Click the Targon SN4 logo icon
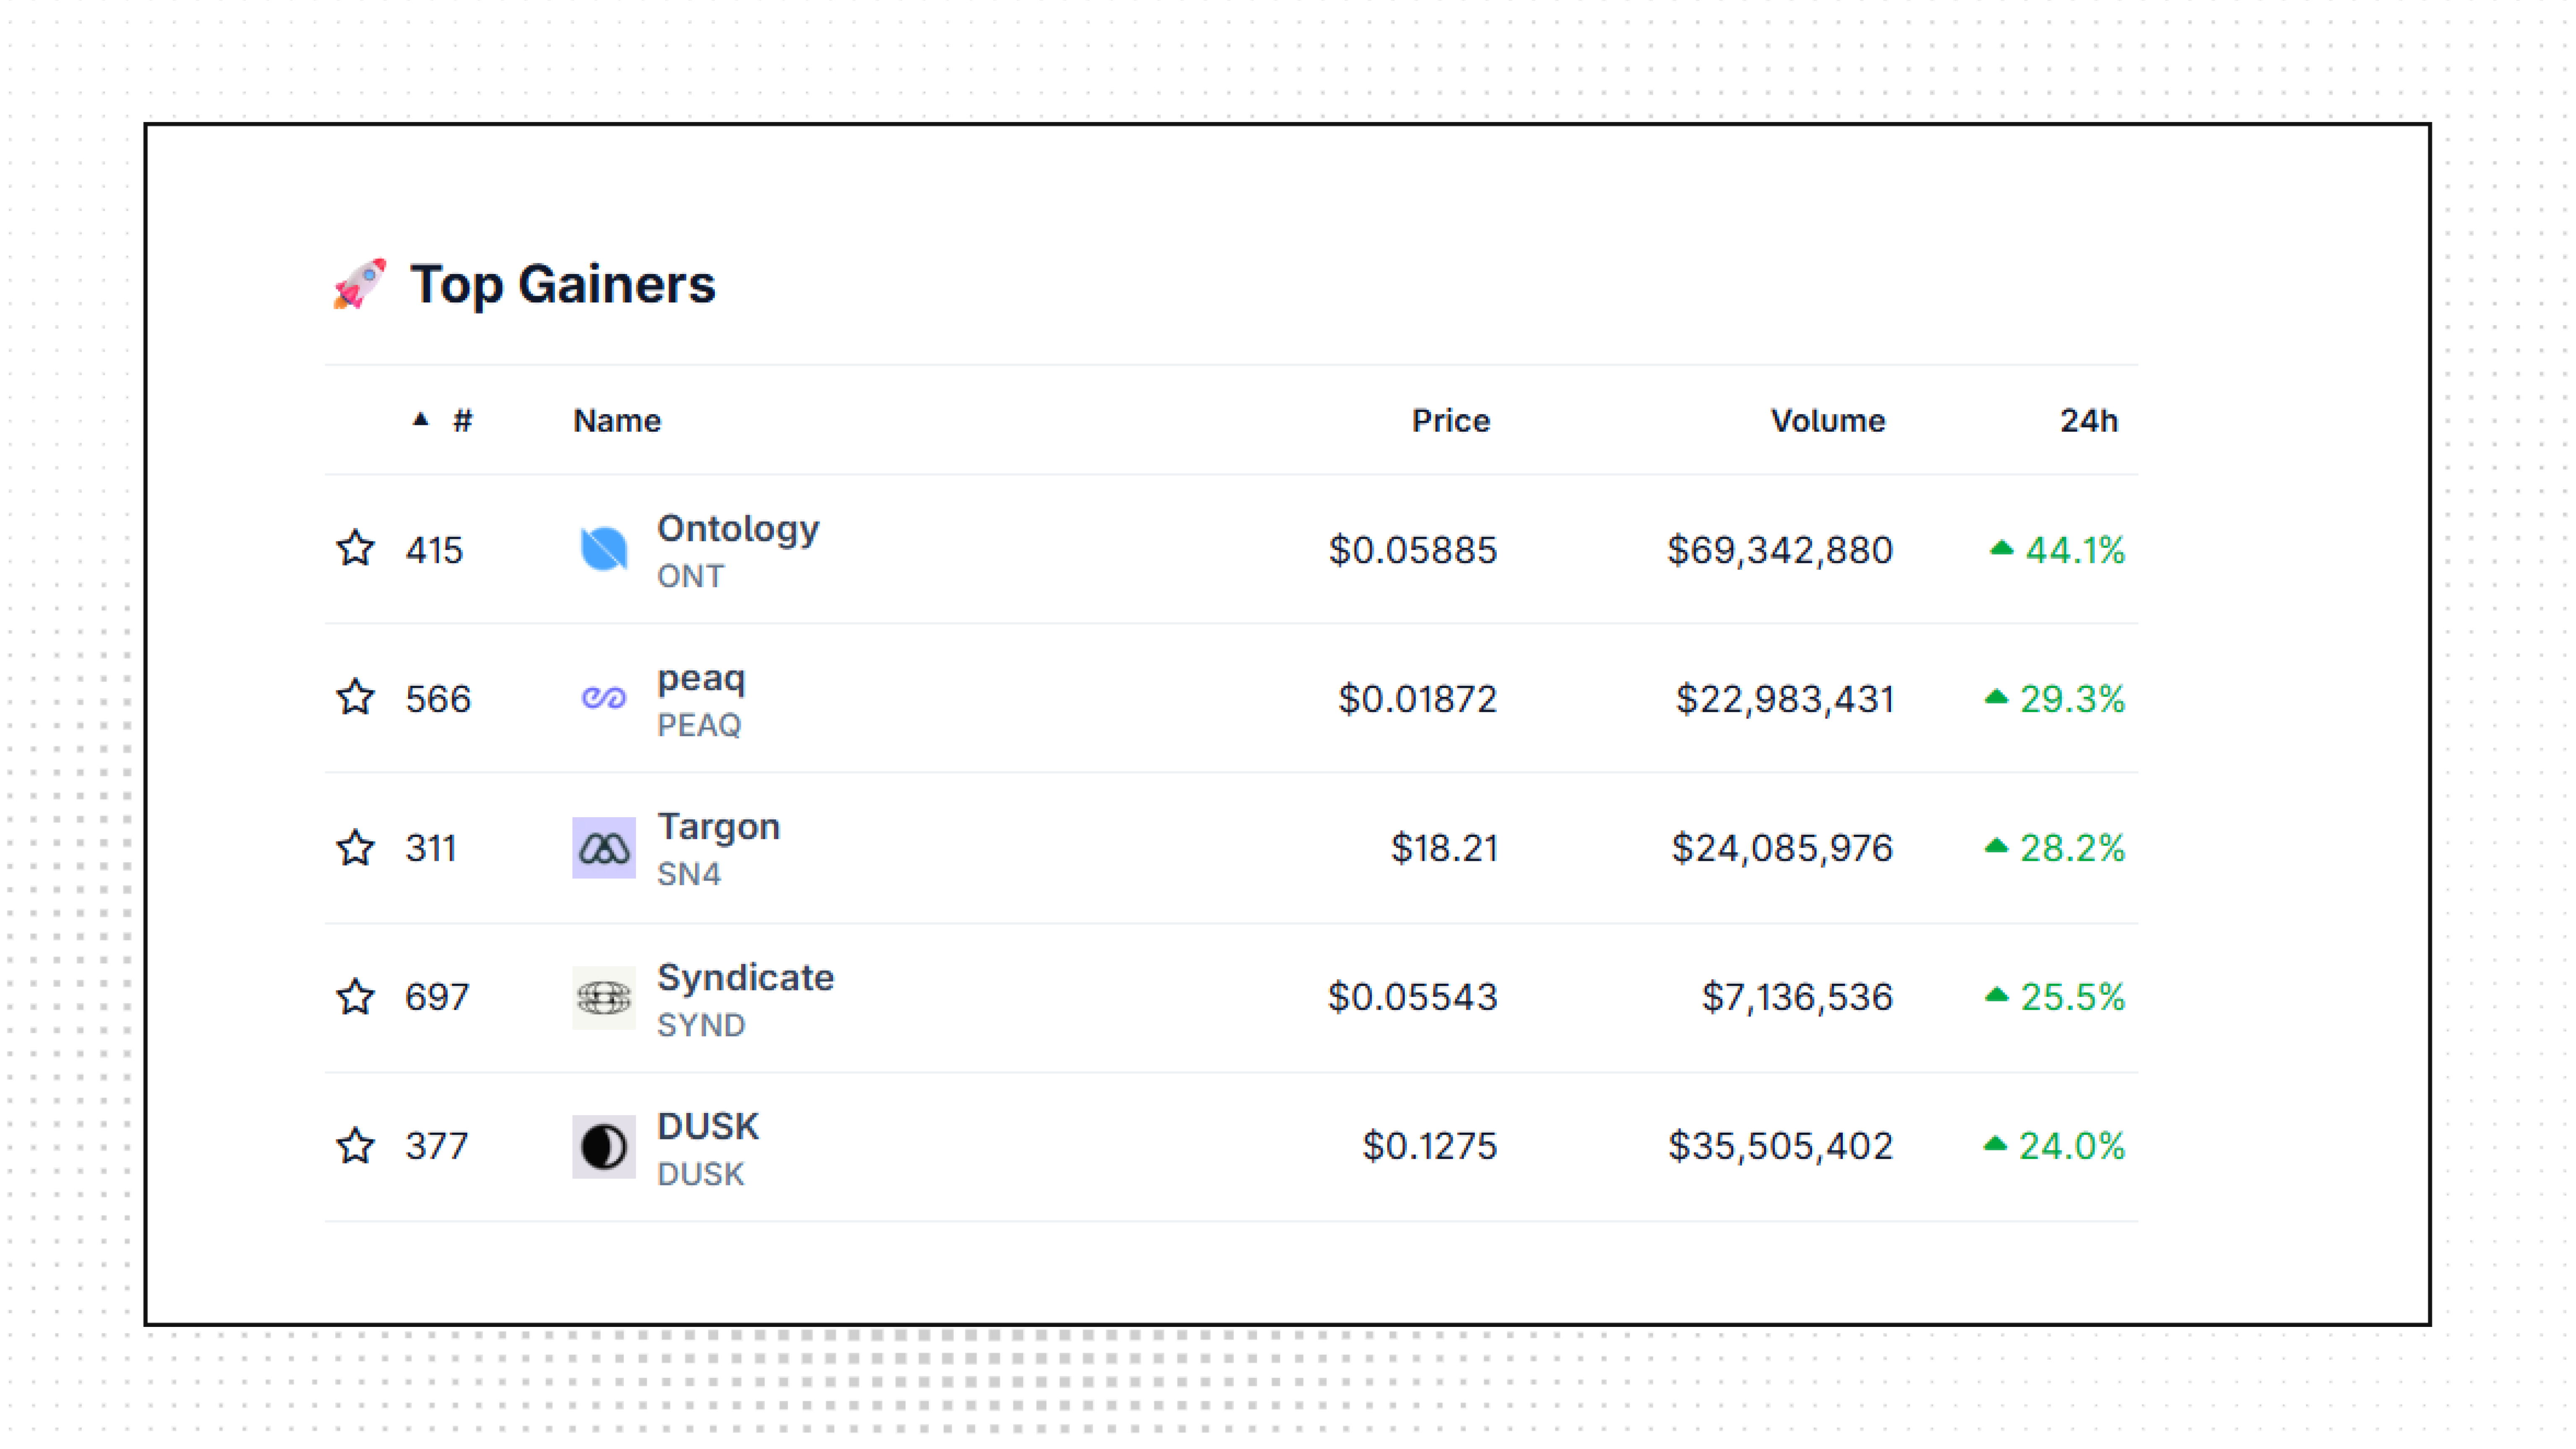 tap(603, 848)
